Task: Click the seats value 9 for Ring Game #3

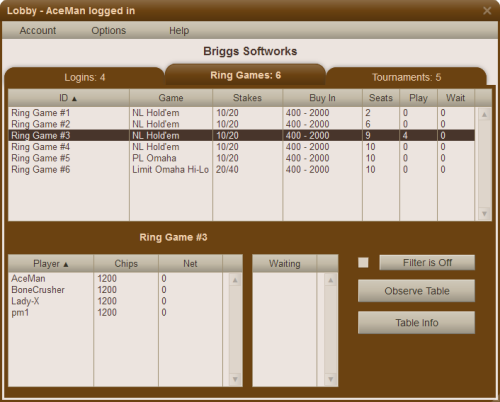Action: click(x=368, y=135)
